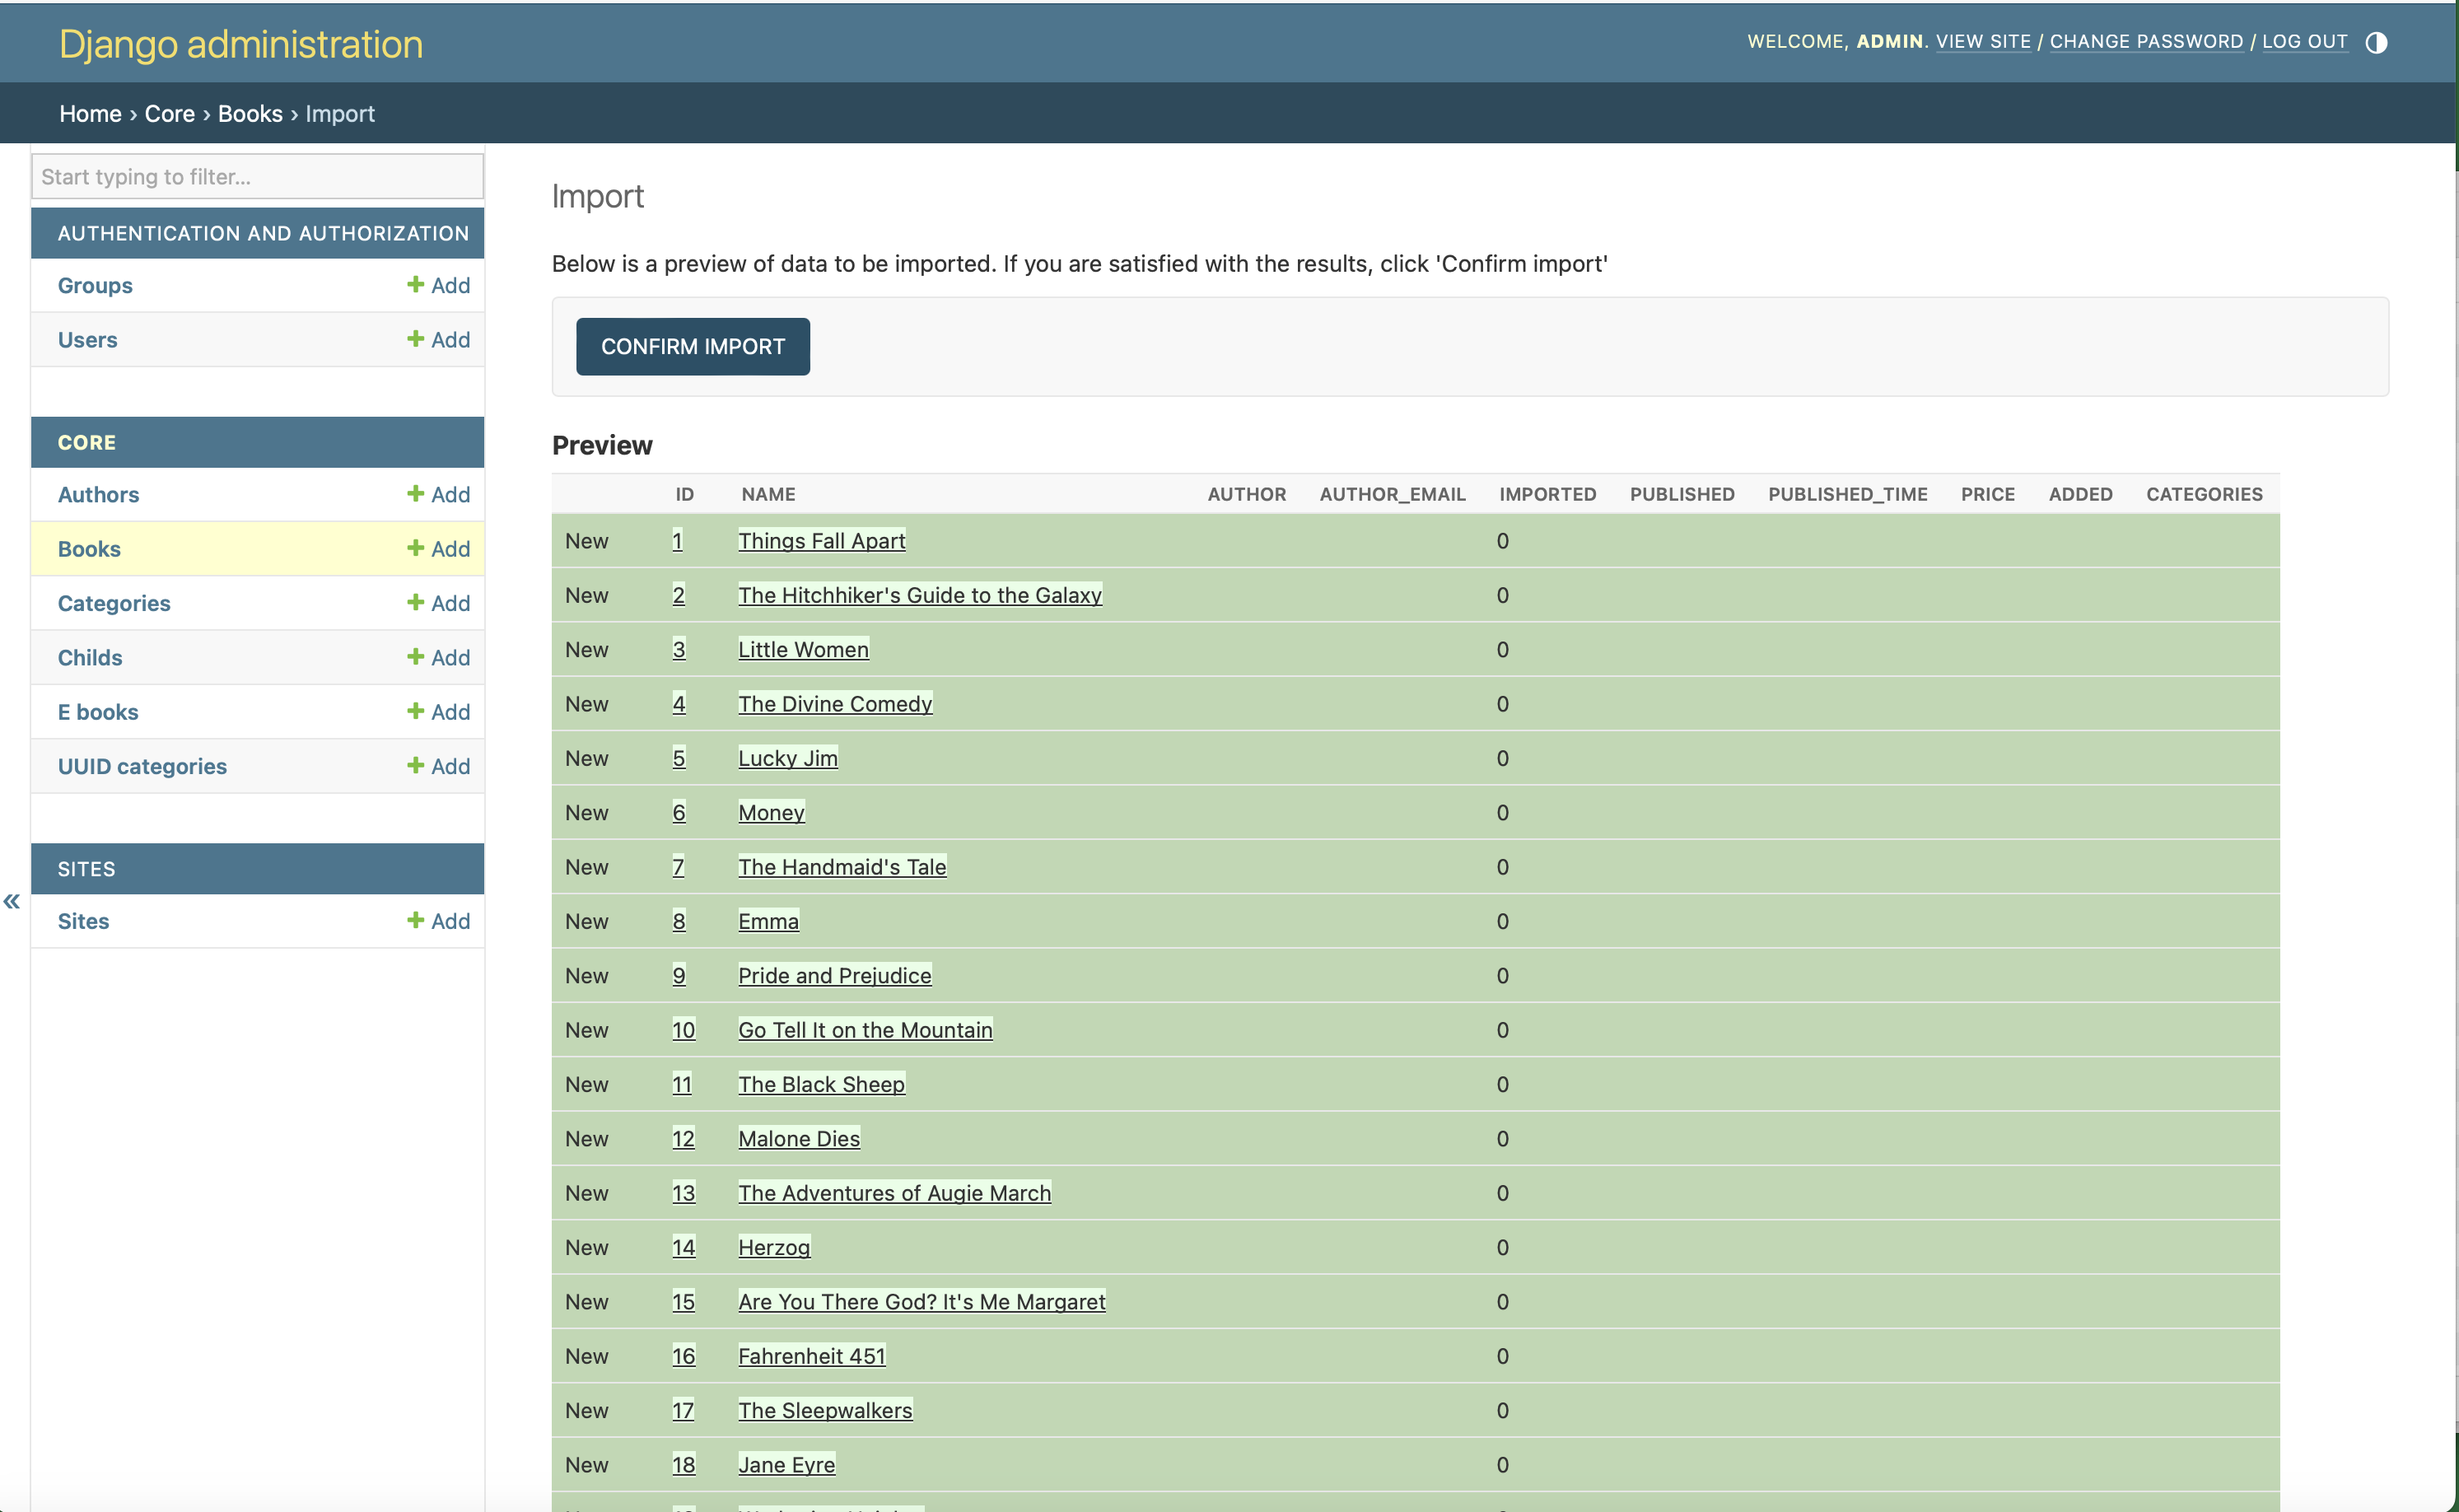
Task: Click the Log Out link
Action: click(x=2304, y=41)
